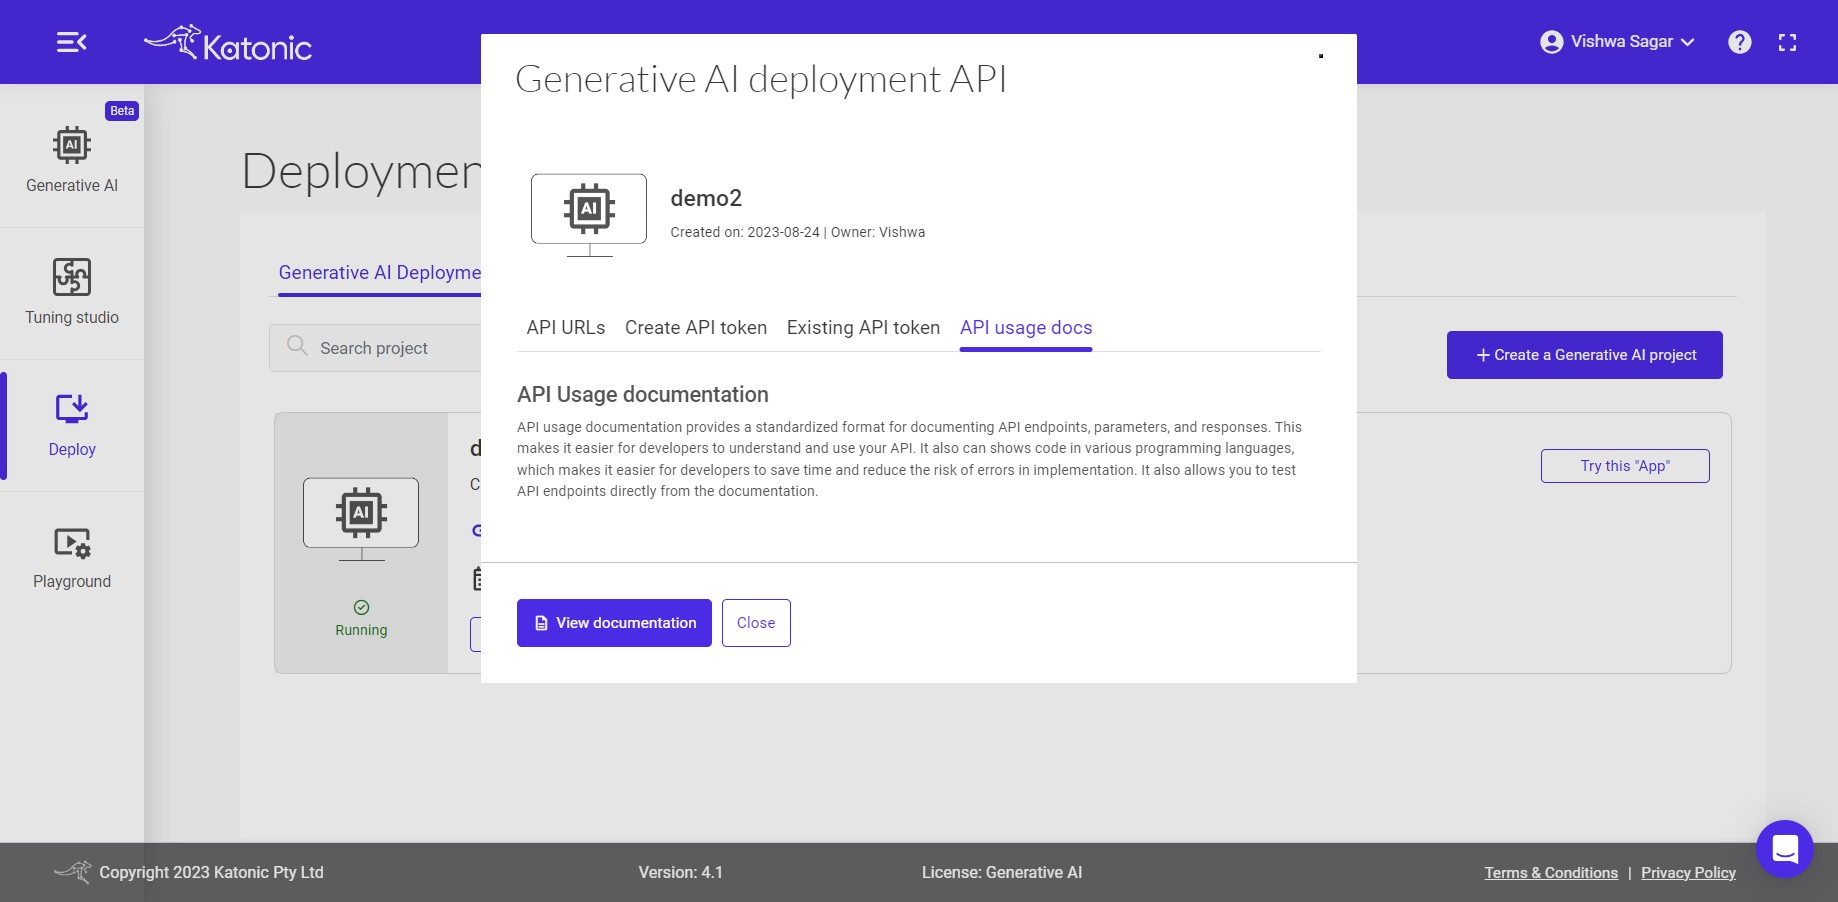This screenshot has height=902, width=1838.
Task: Switch to the Create API token tab
Action: coord(696,328)
